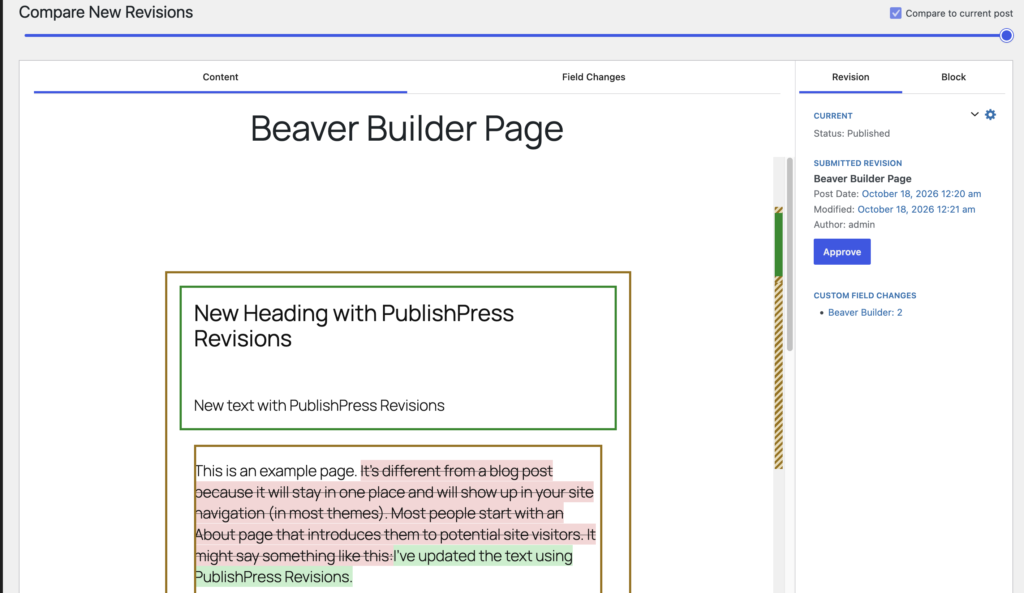Click the 'Status: Published' text
This screenshot has height=593, width=1024.
(852, 134)
